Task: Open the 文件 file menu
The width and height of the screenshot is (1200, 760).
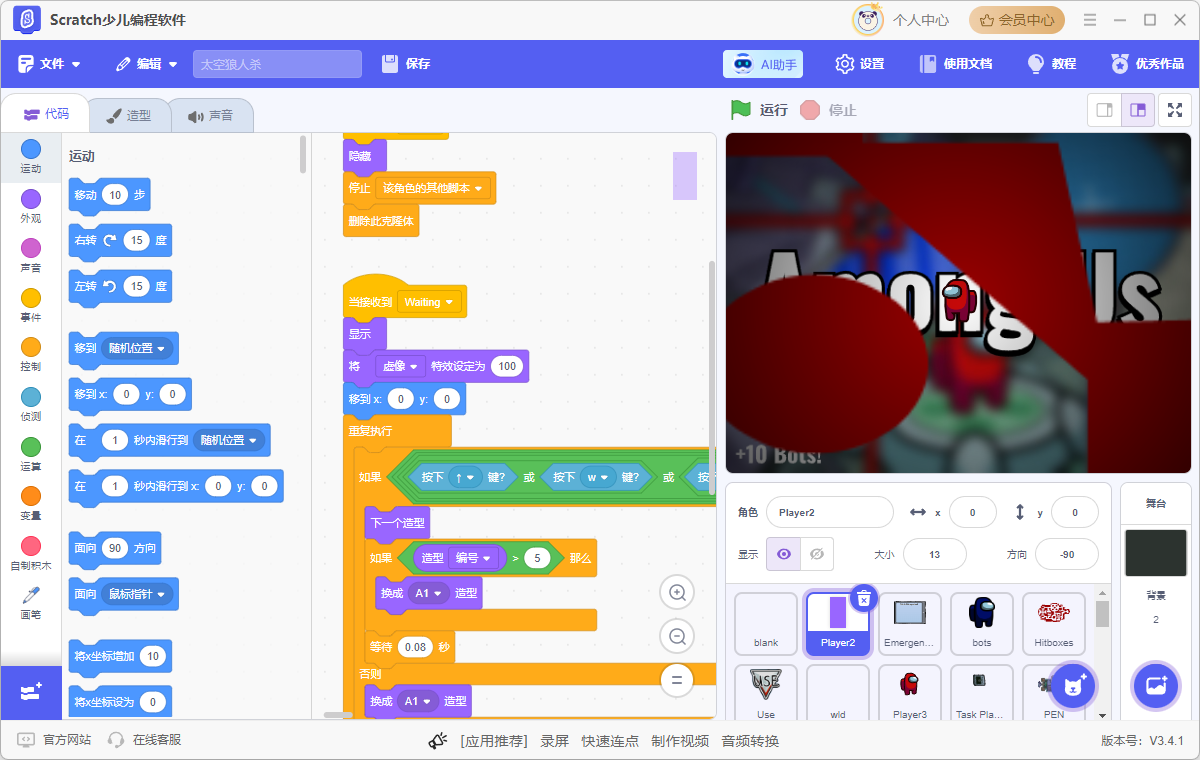Action: click(x=49, y=64)
